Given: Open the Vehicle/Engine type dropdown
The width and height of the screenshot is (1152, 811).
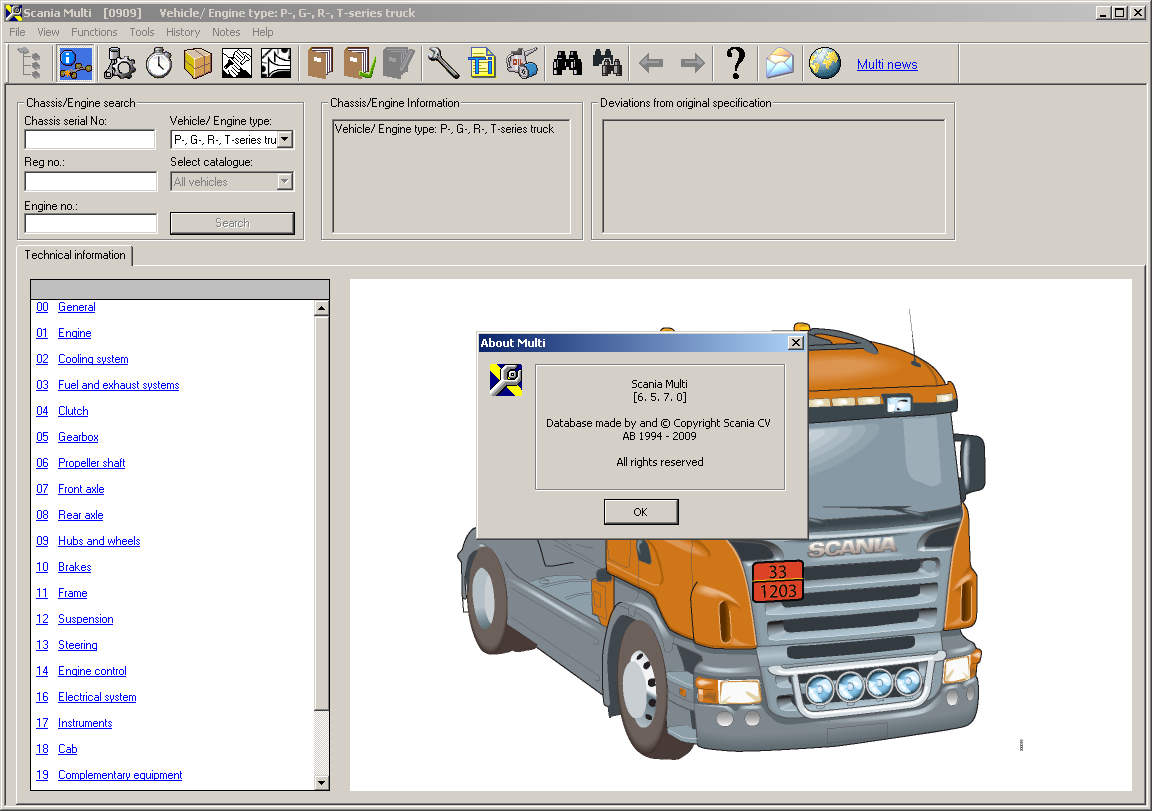Looking at the screenshot, I should click(x=284, y=140).
